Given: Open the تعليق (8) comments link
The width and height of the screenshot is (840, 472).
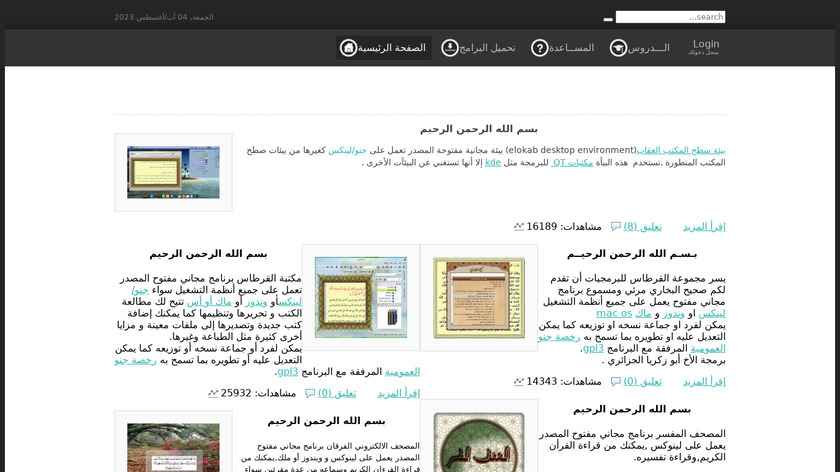Looking at the screenshot, I should [x=642, y=226].
